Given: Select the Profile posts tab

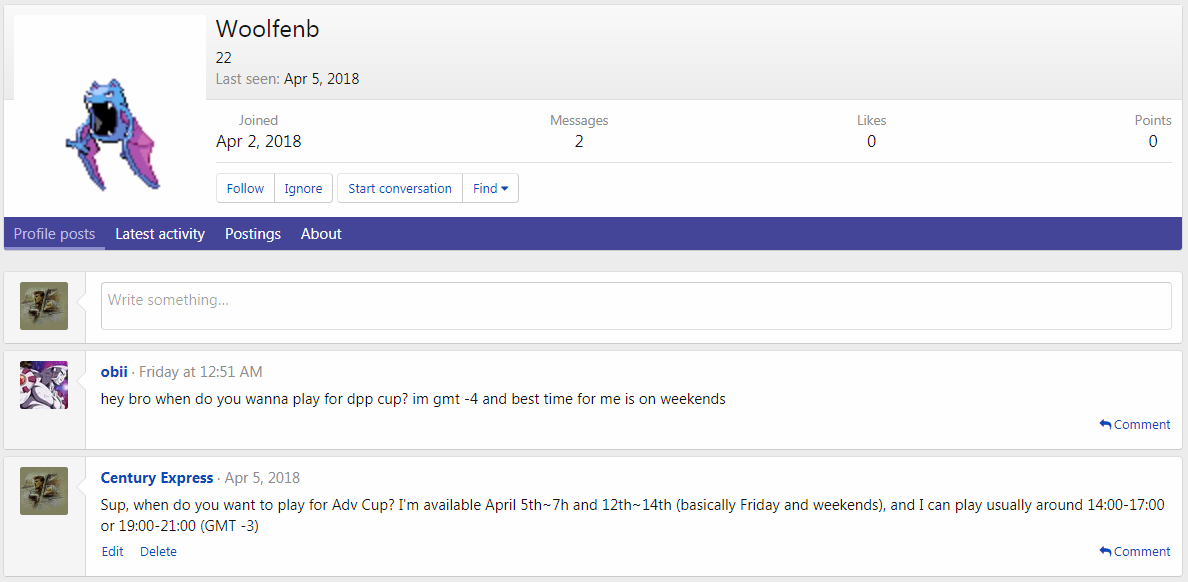Looking at the screenshot, I should pos(55,234).
